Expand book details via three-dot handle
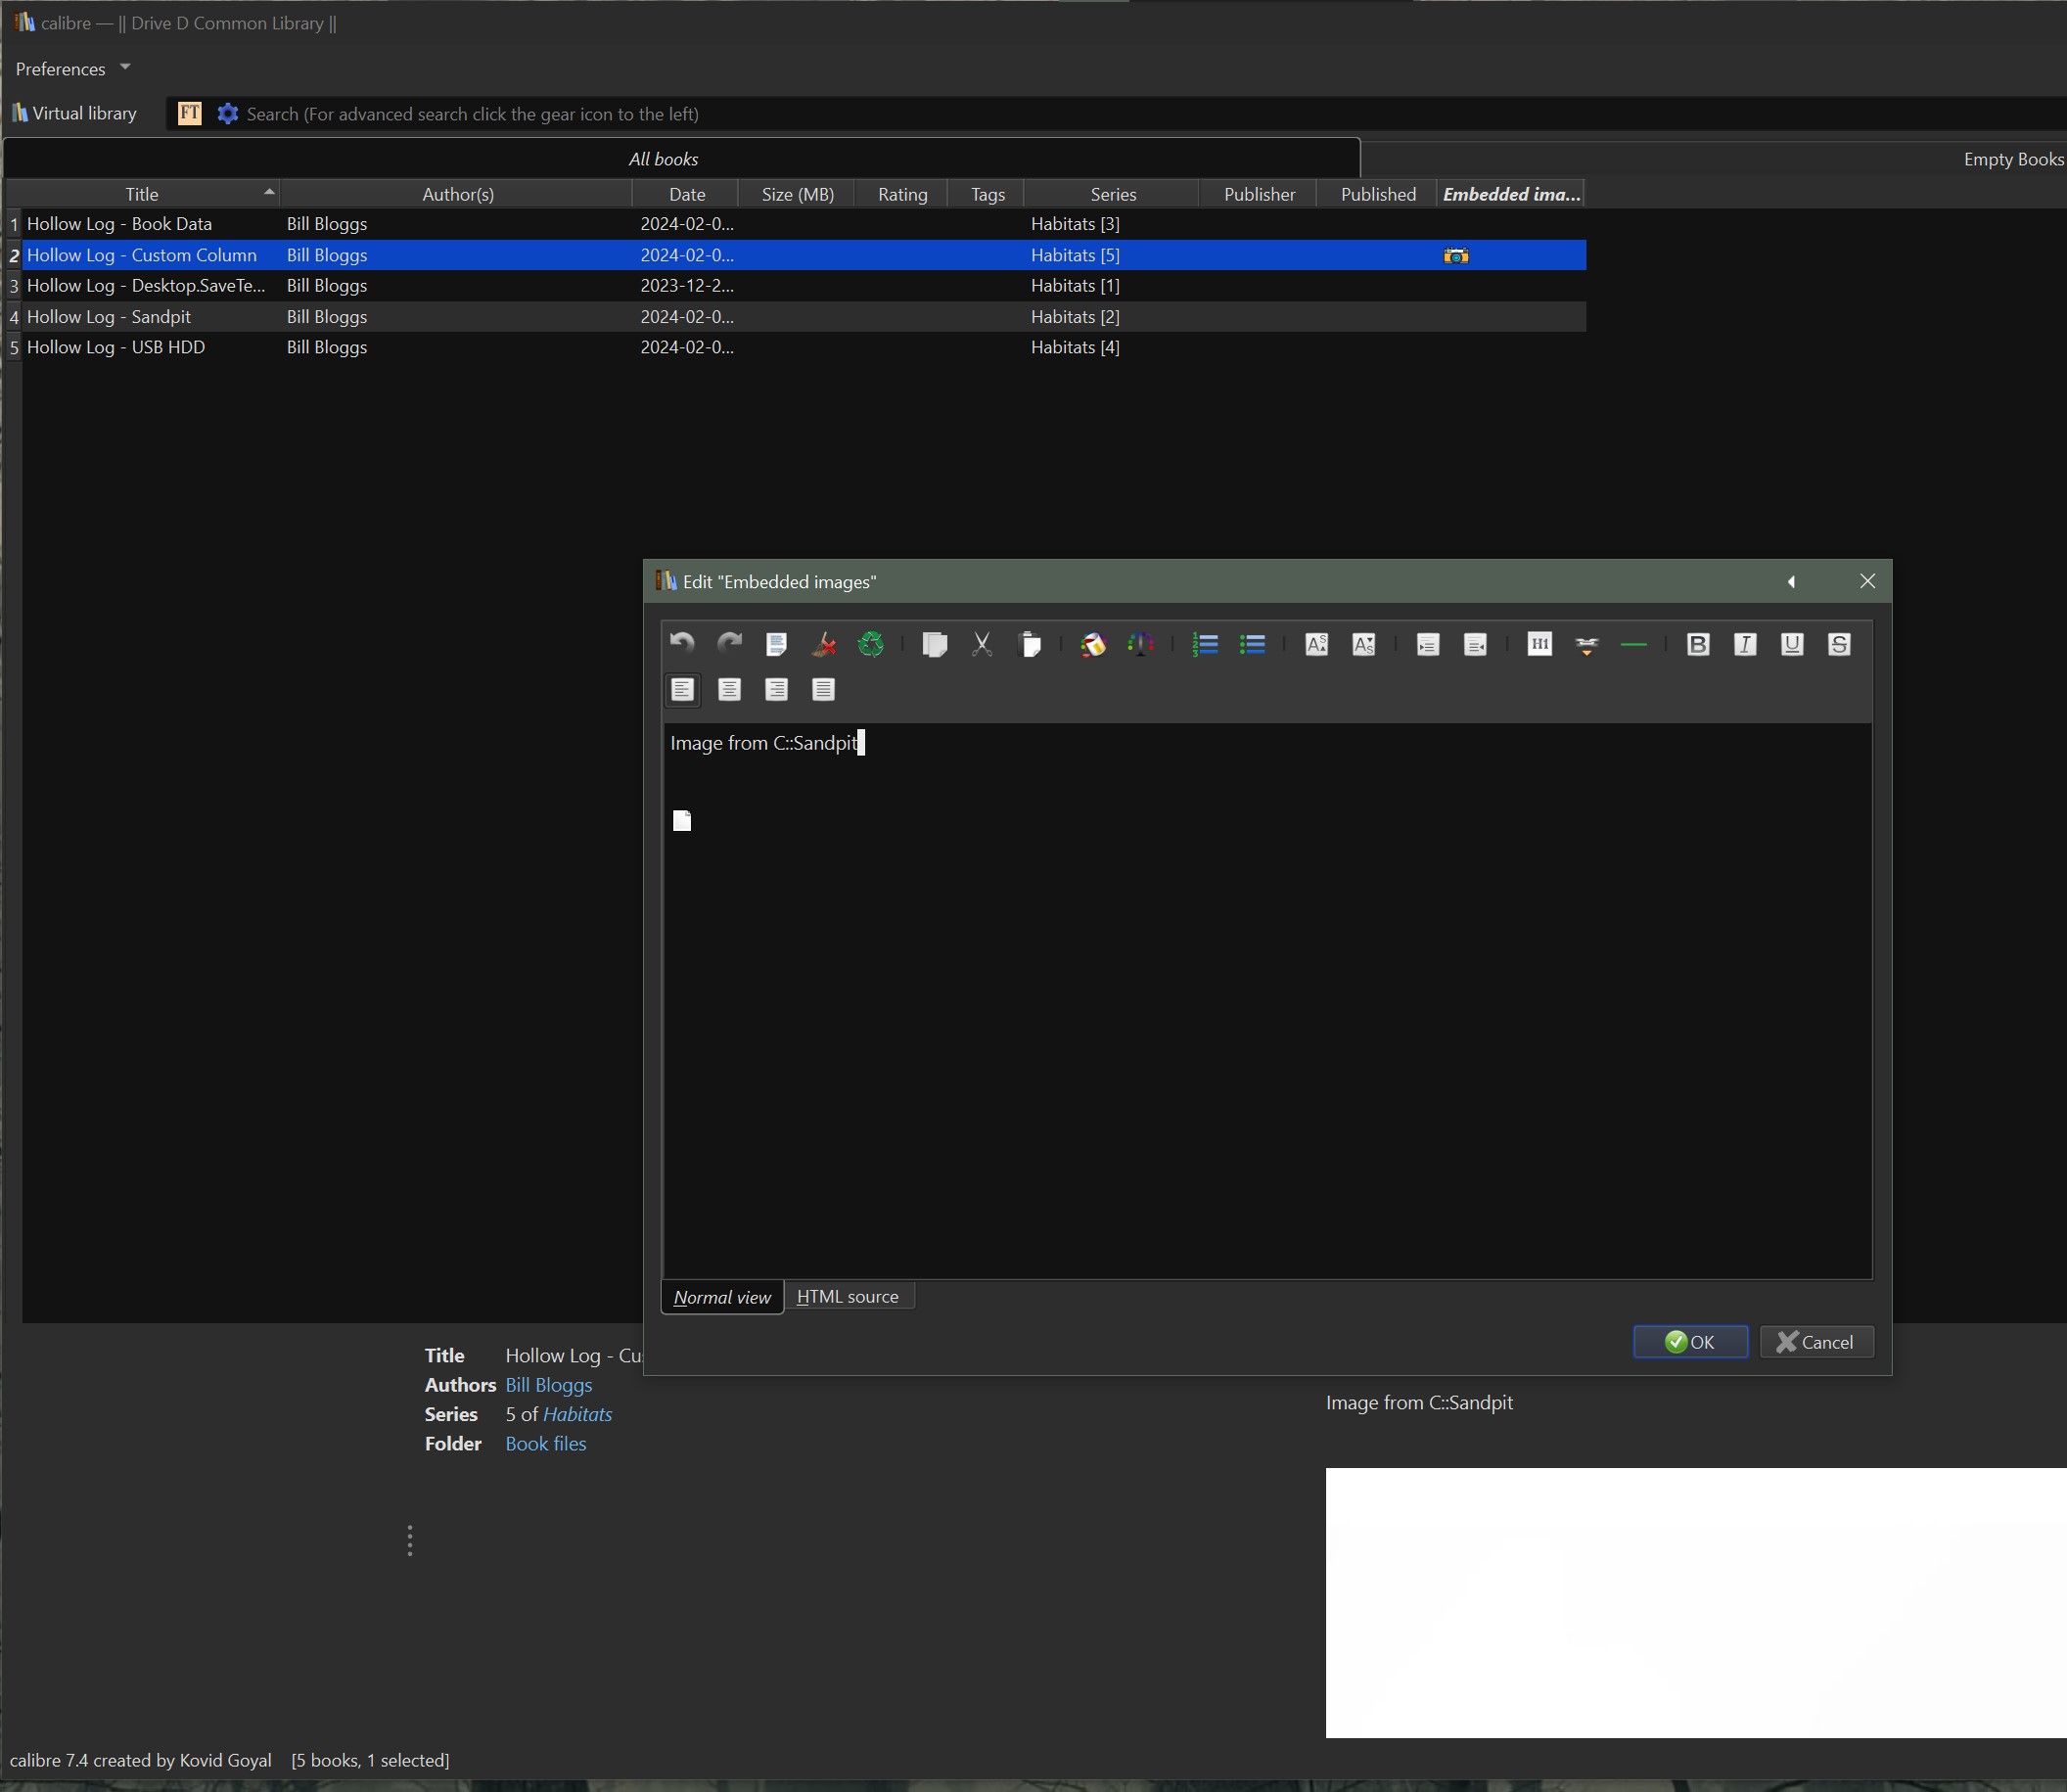Viewport: 2067px width, 1792px height. 410,1541
